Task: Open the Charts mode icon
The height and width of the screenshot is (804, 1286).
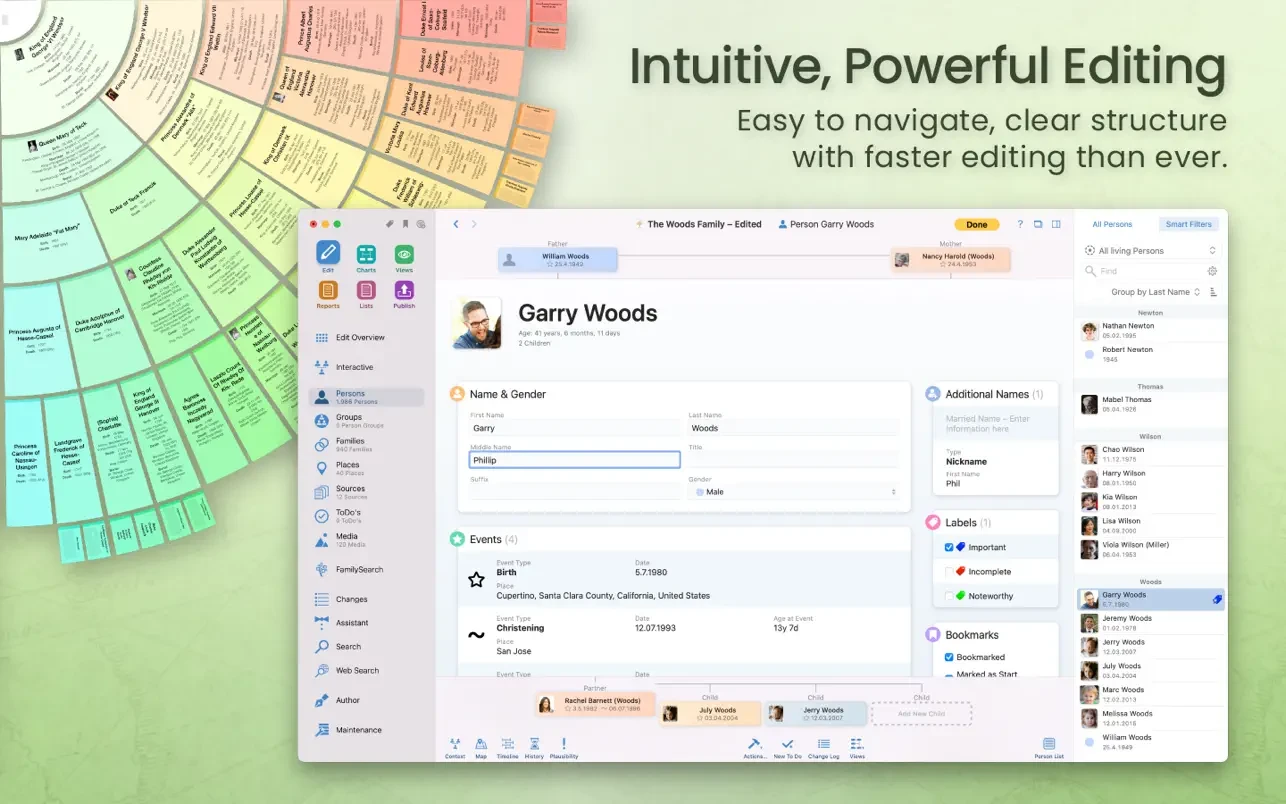Action: pos(366,254)
